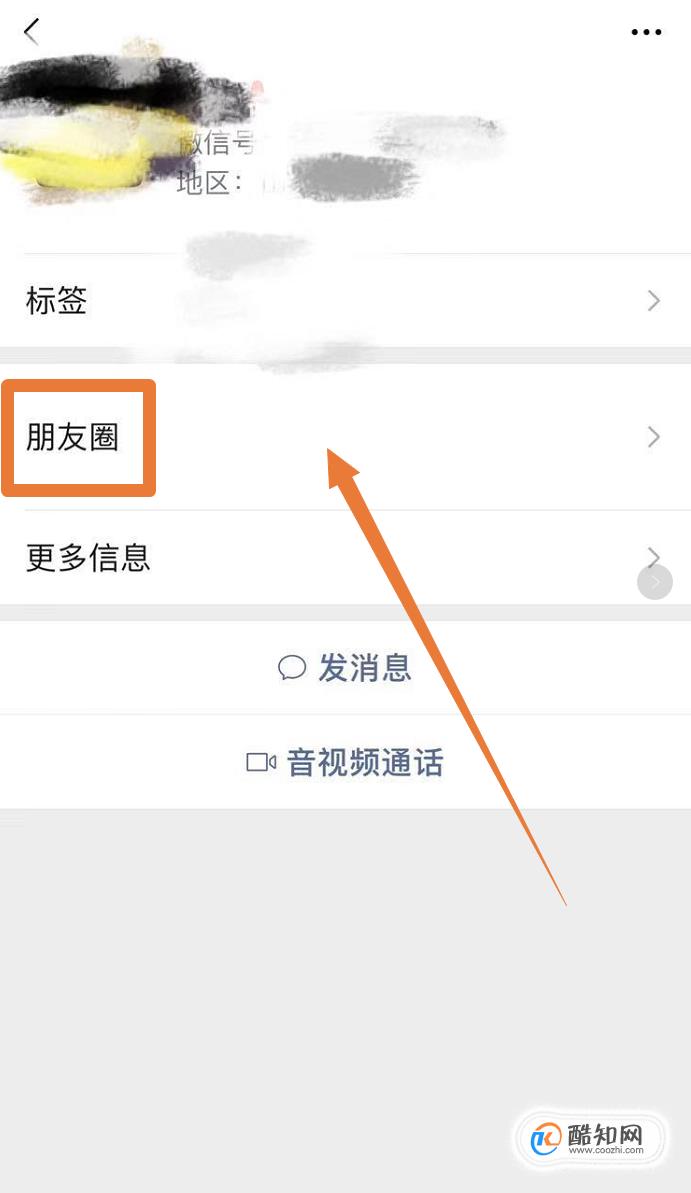Select the 微信号 WeChat ID label

218,142
